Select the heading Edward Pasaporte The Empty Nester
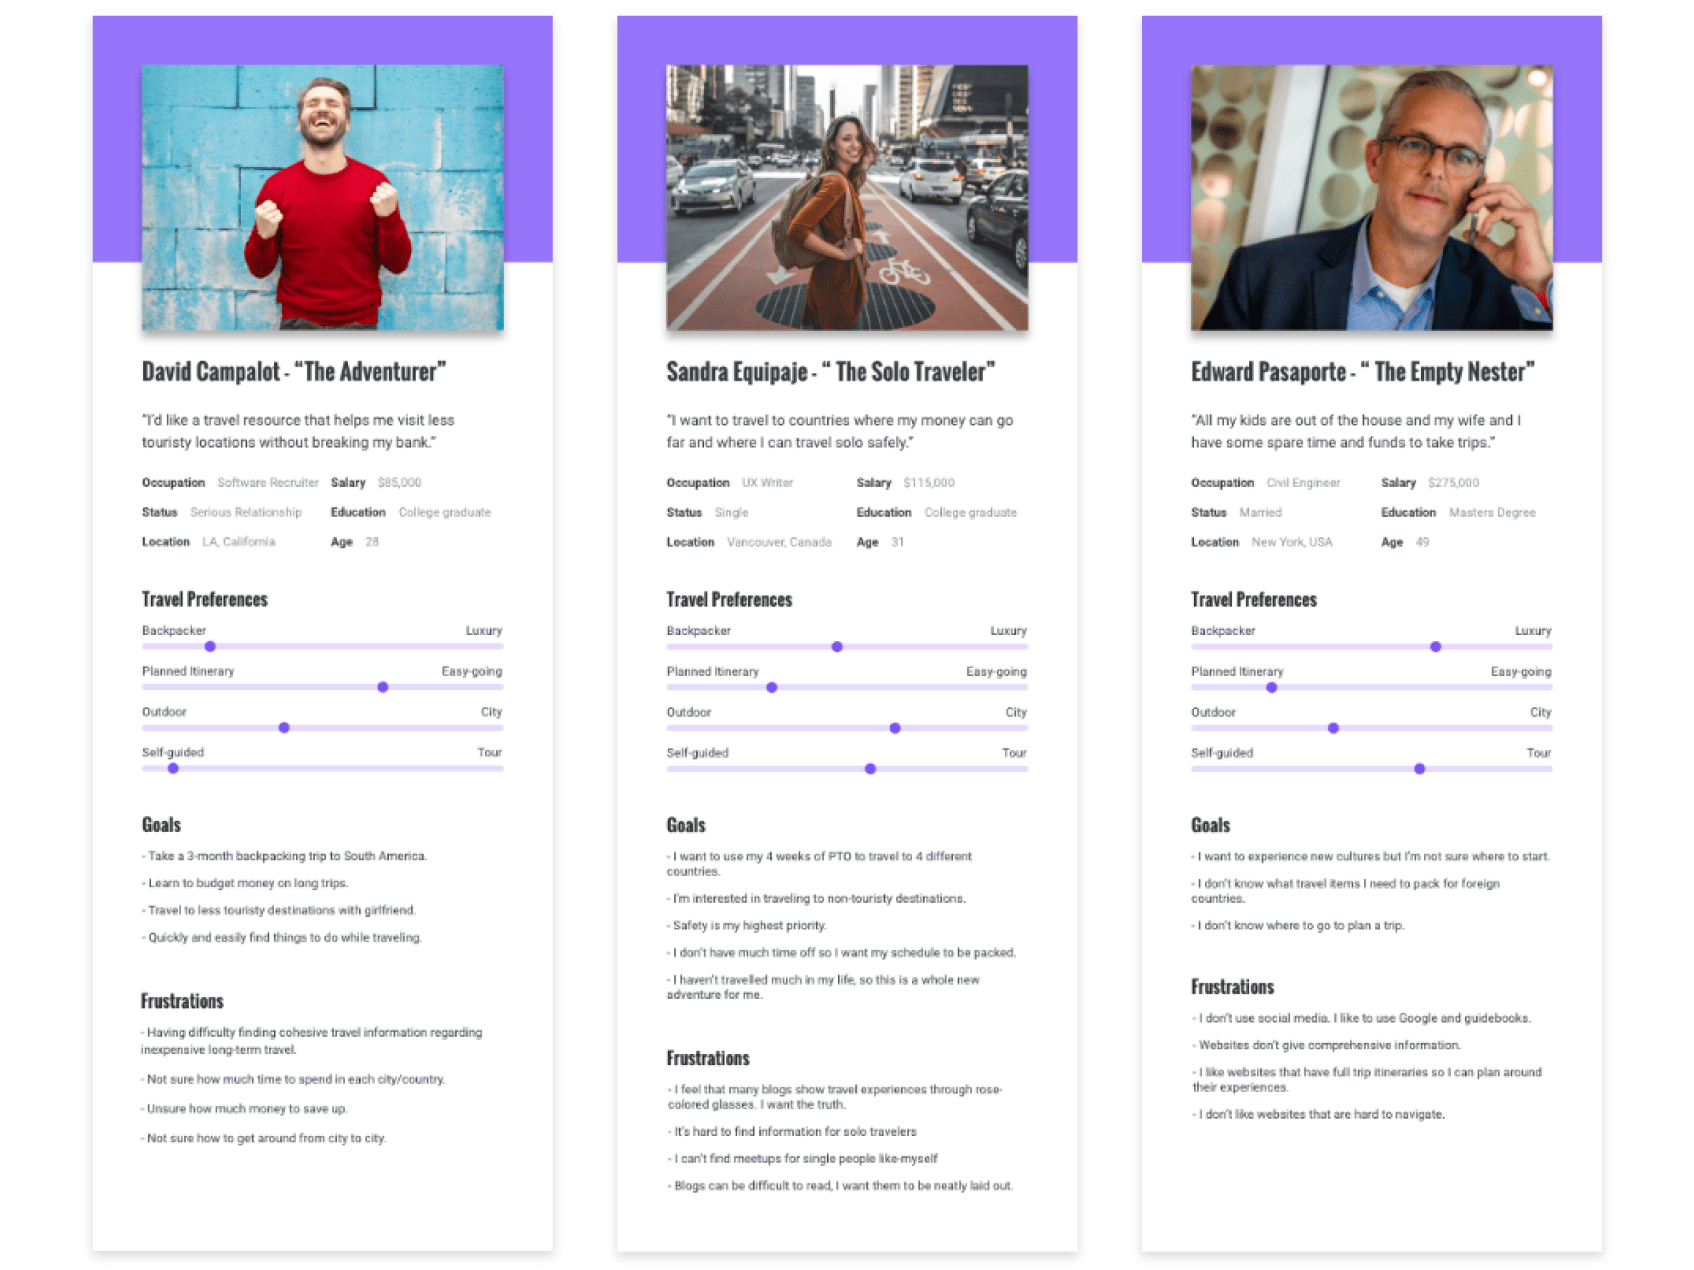Image resolution: width=1694 pixels, height=1270 pixels. (1363, 372)
